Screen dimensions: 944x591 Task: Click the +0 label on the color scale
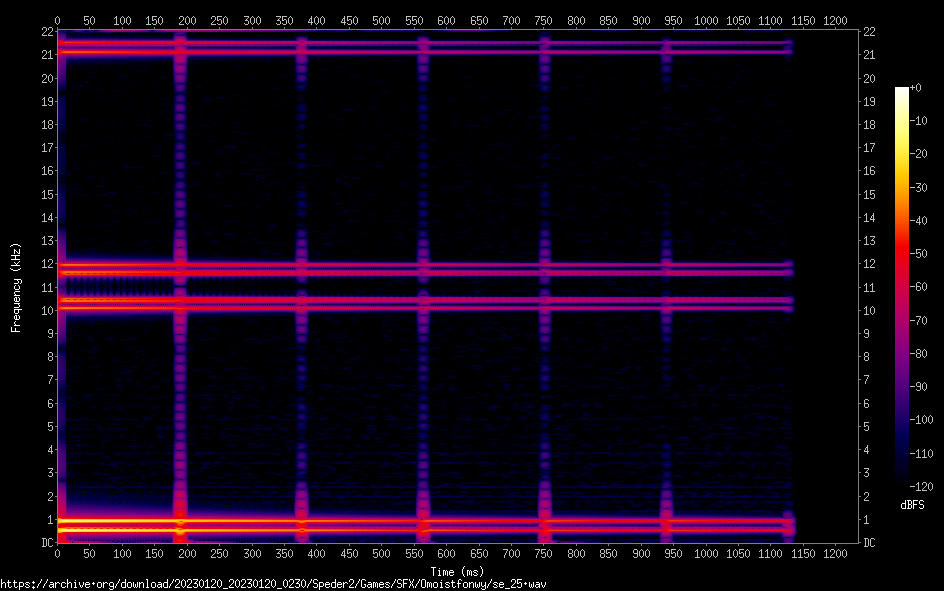917,89
